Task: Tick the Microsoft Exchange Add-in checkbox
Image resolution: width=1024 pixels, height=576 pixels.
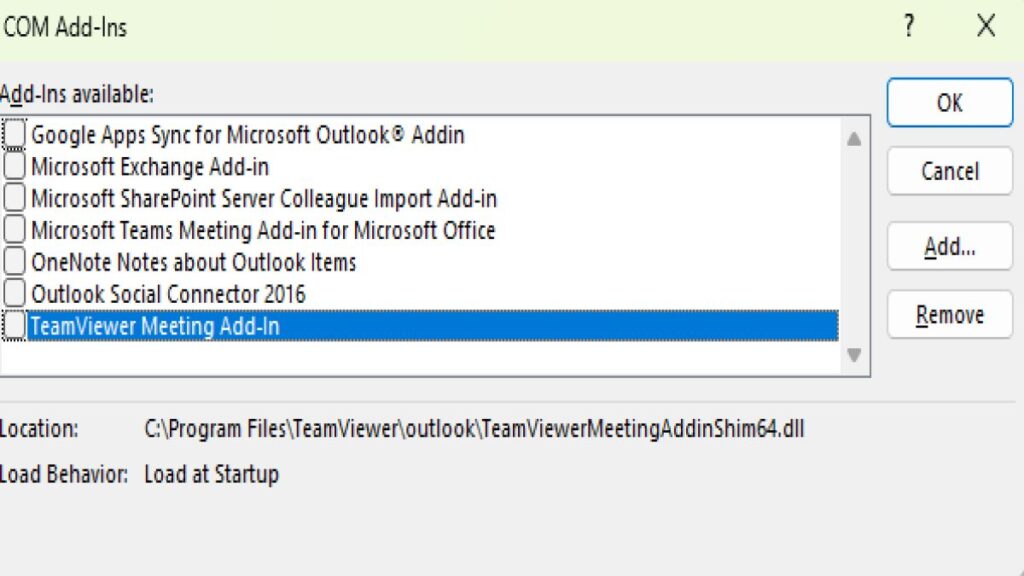Action: pos(15,166)
